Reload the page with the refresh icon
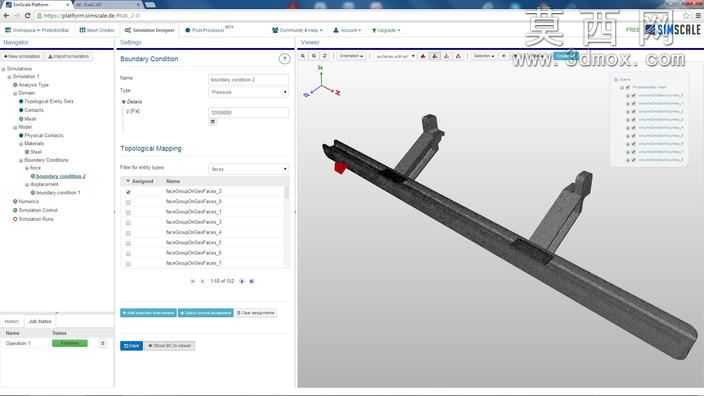The height and width of the screenshot is (396, 704). [x=27, y=16]
